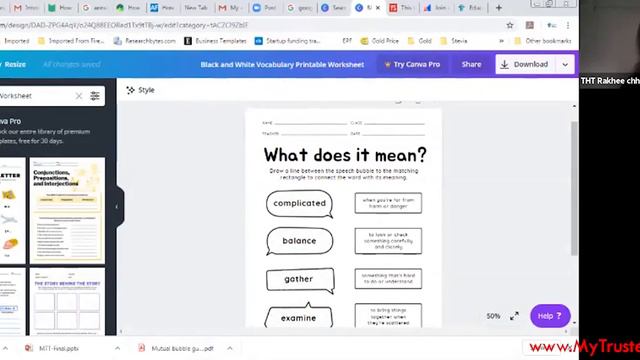Select the 'gather' speech bubble
The height and width of the screenshot is (360, 640).
[x=300, y=280]
